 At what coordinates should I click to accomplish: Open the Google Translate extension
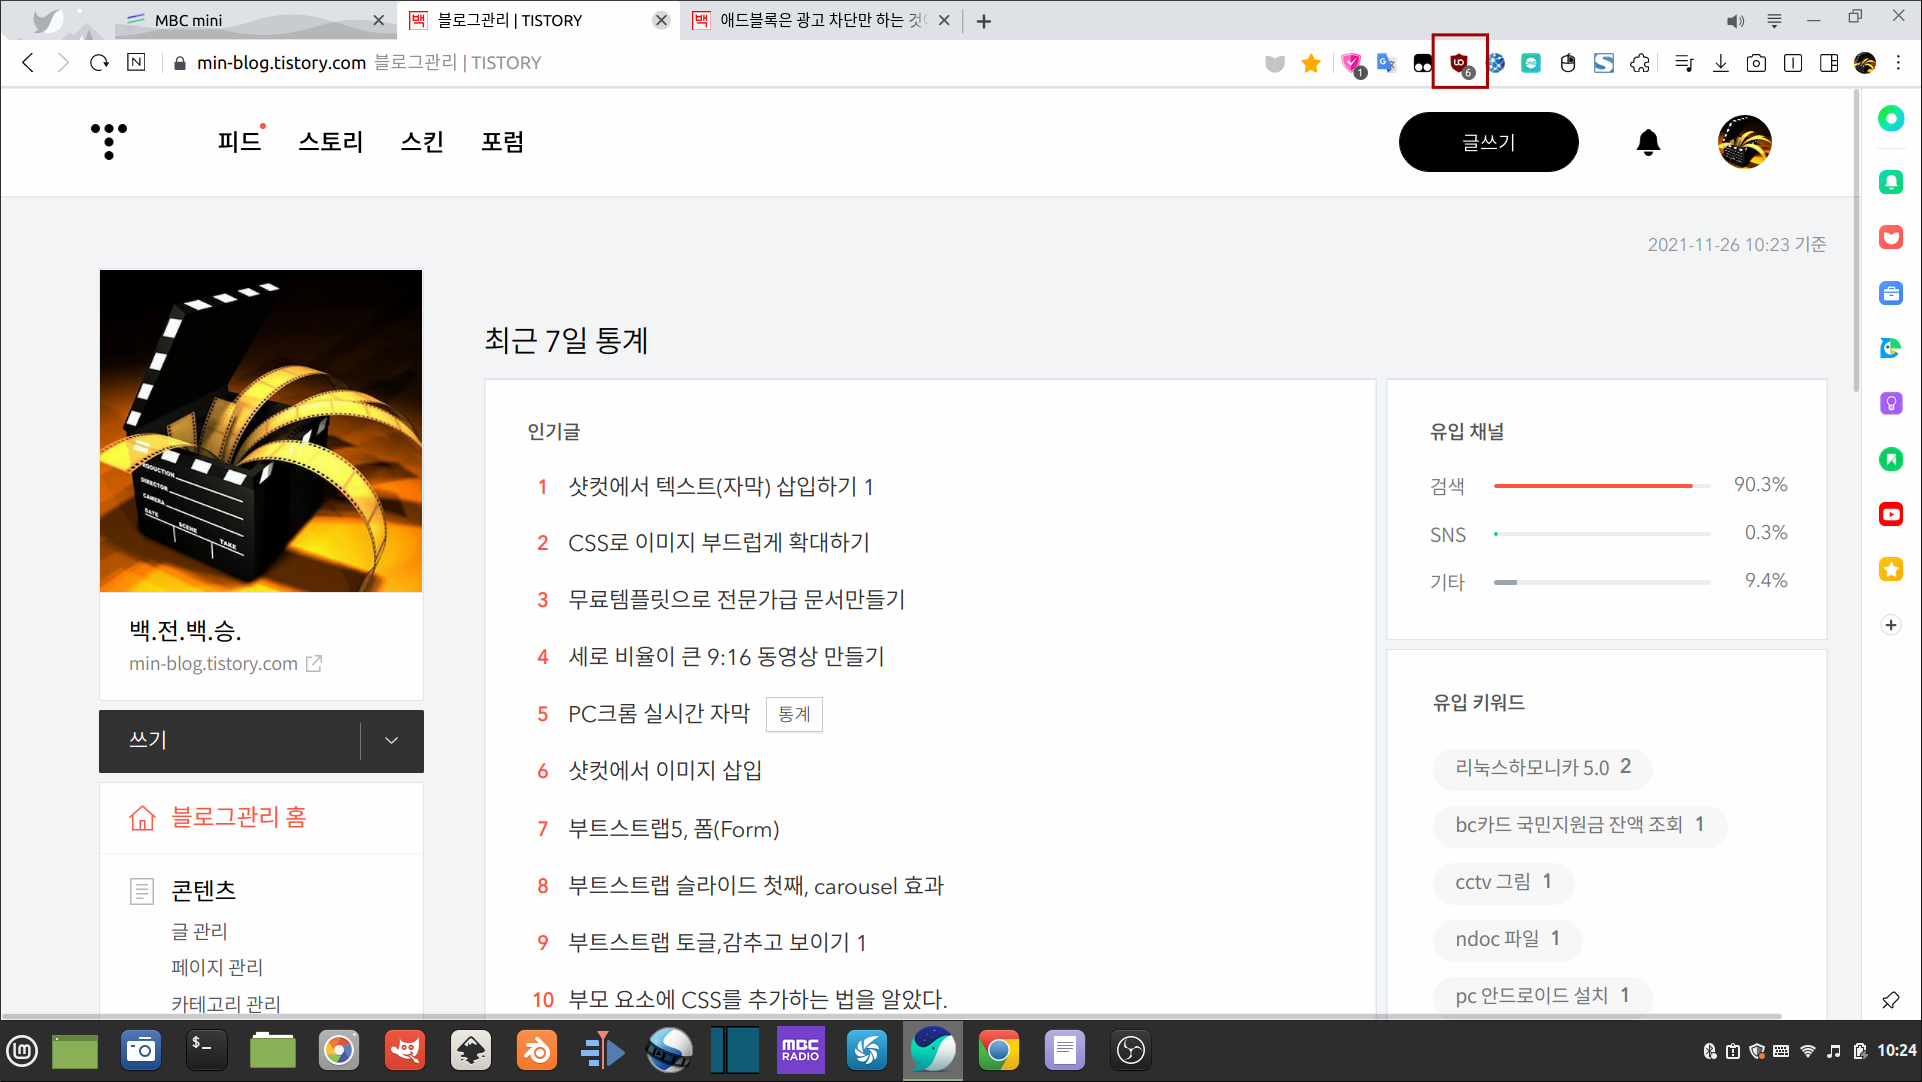pyautogui.click(x=1386, y=62)
